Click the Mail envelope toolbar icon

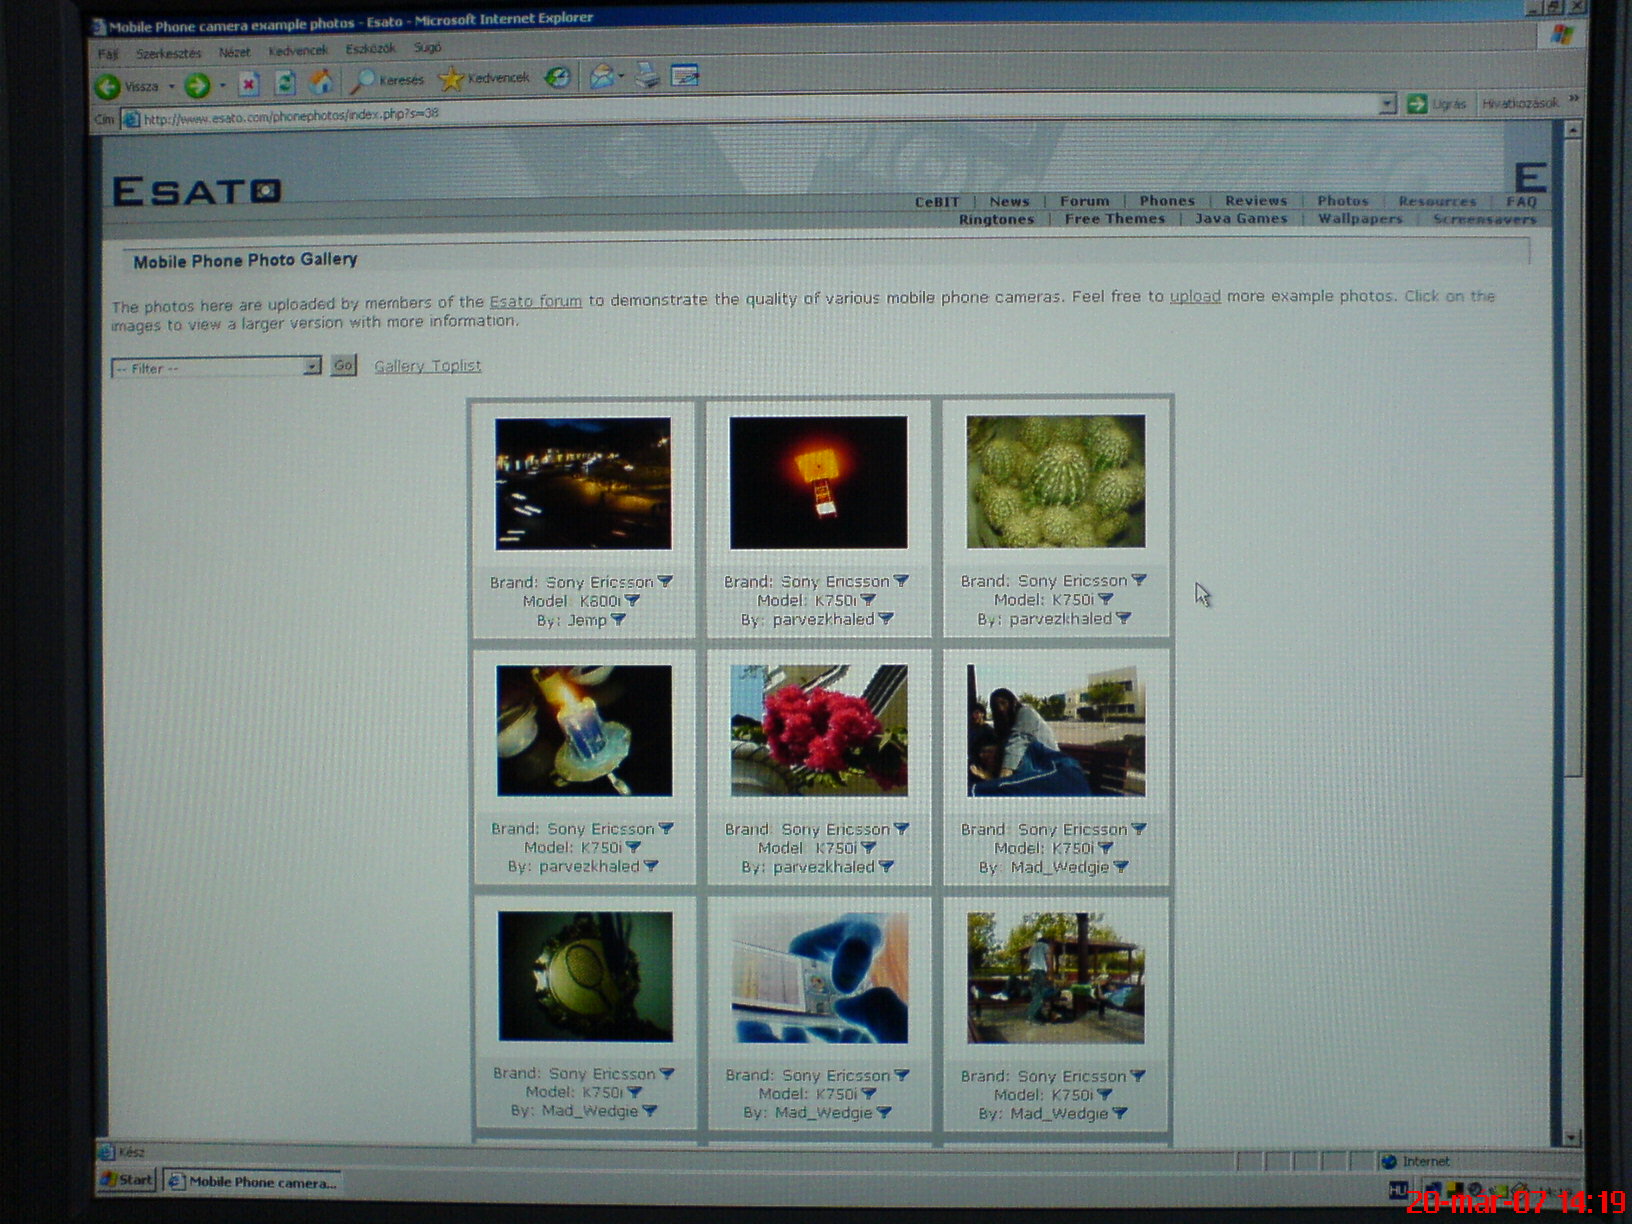602,76
